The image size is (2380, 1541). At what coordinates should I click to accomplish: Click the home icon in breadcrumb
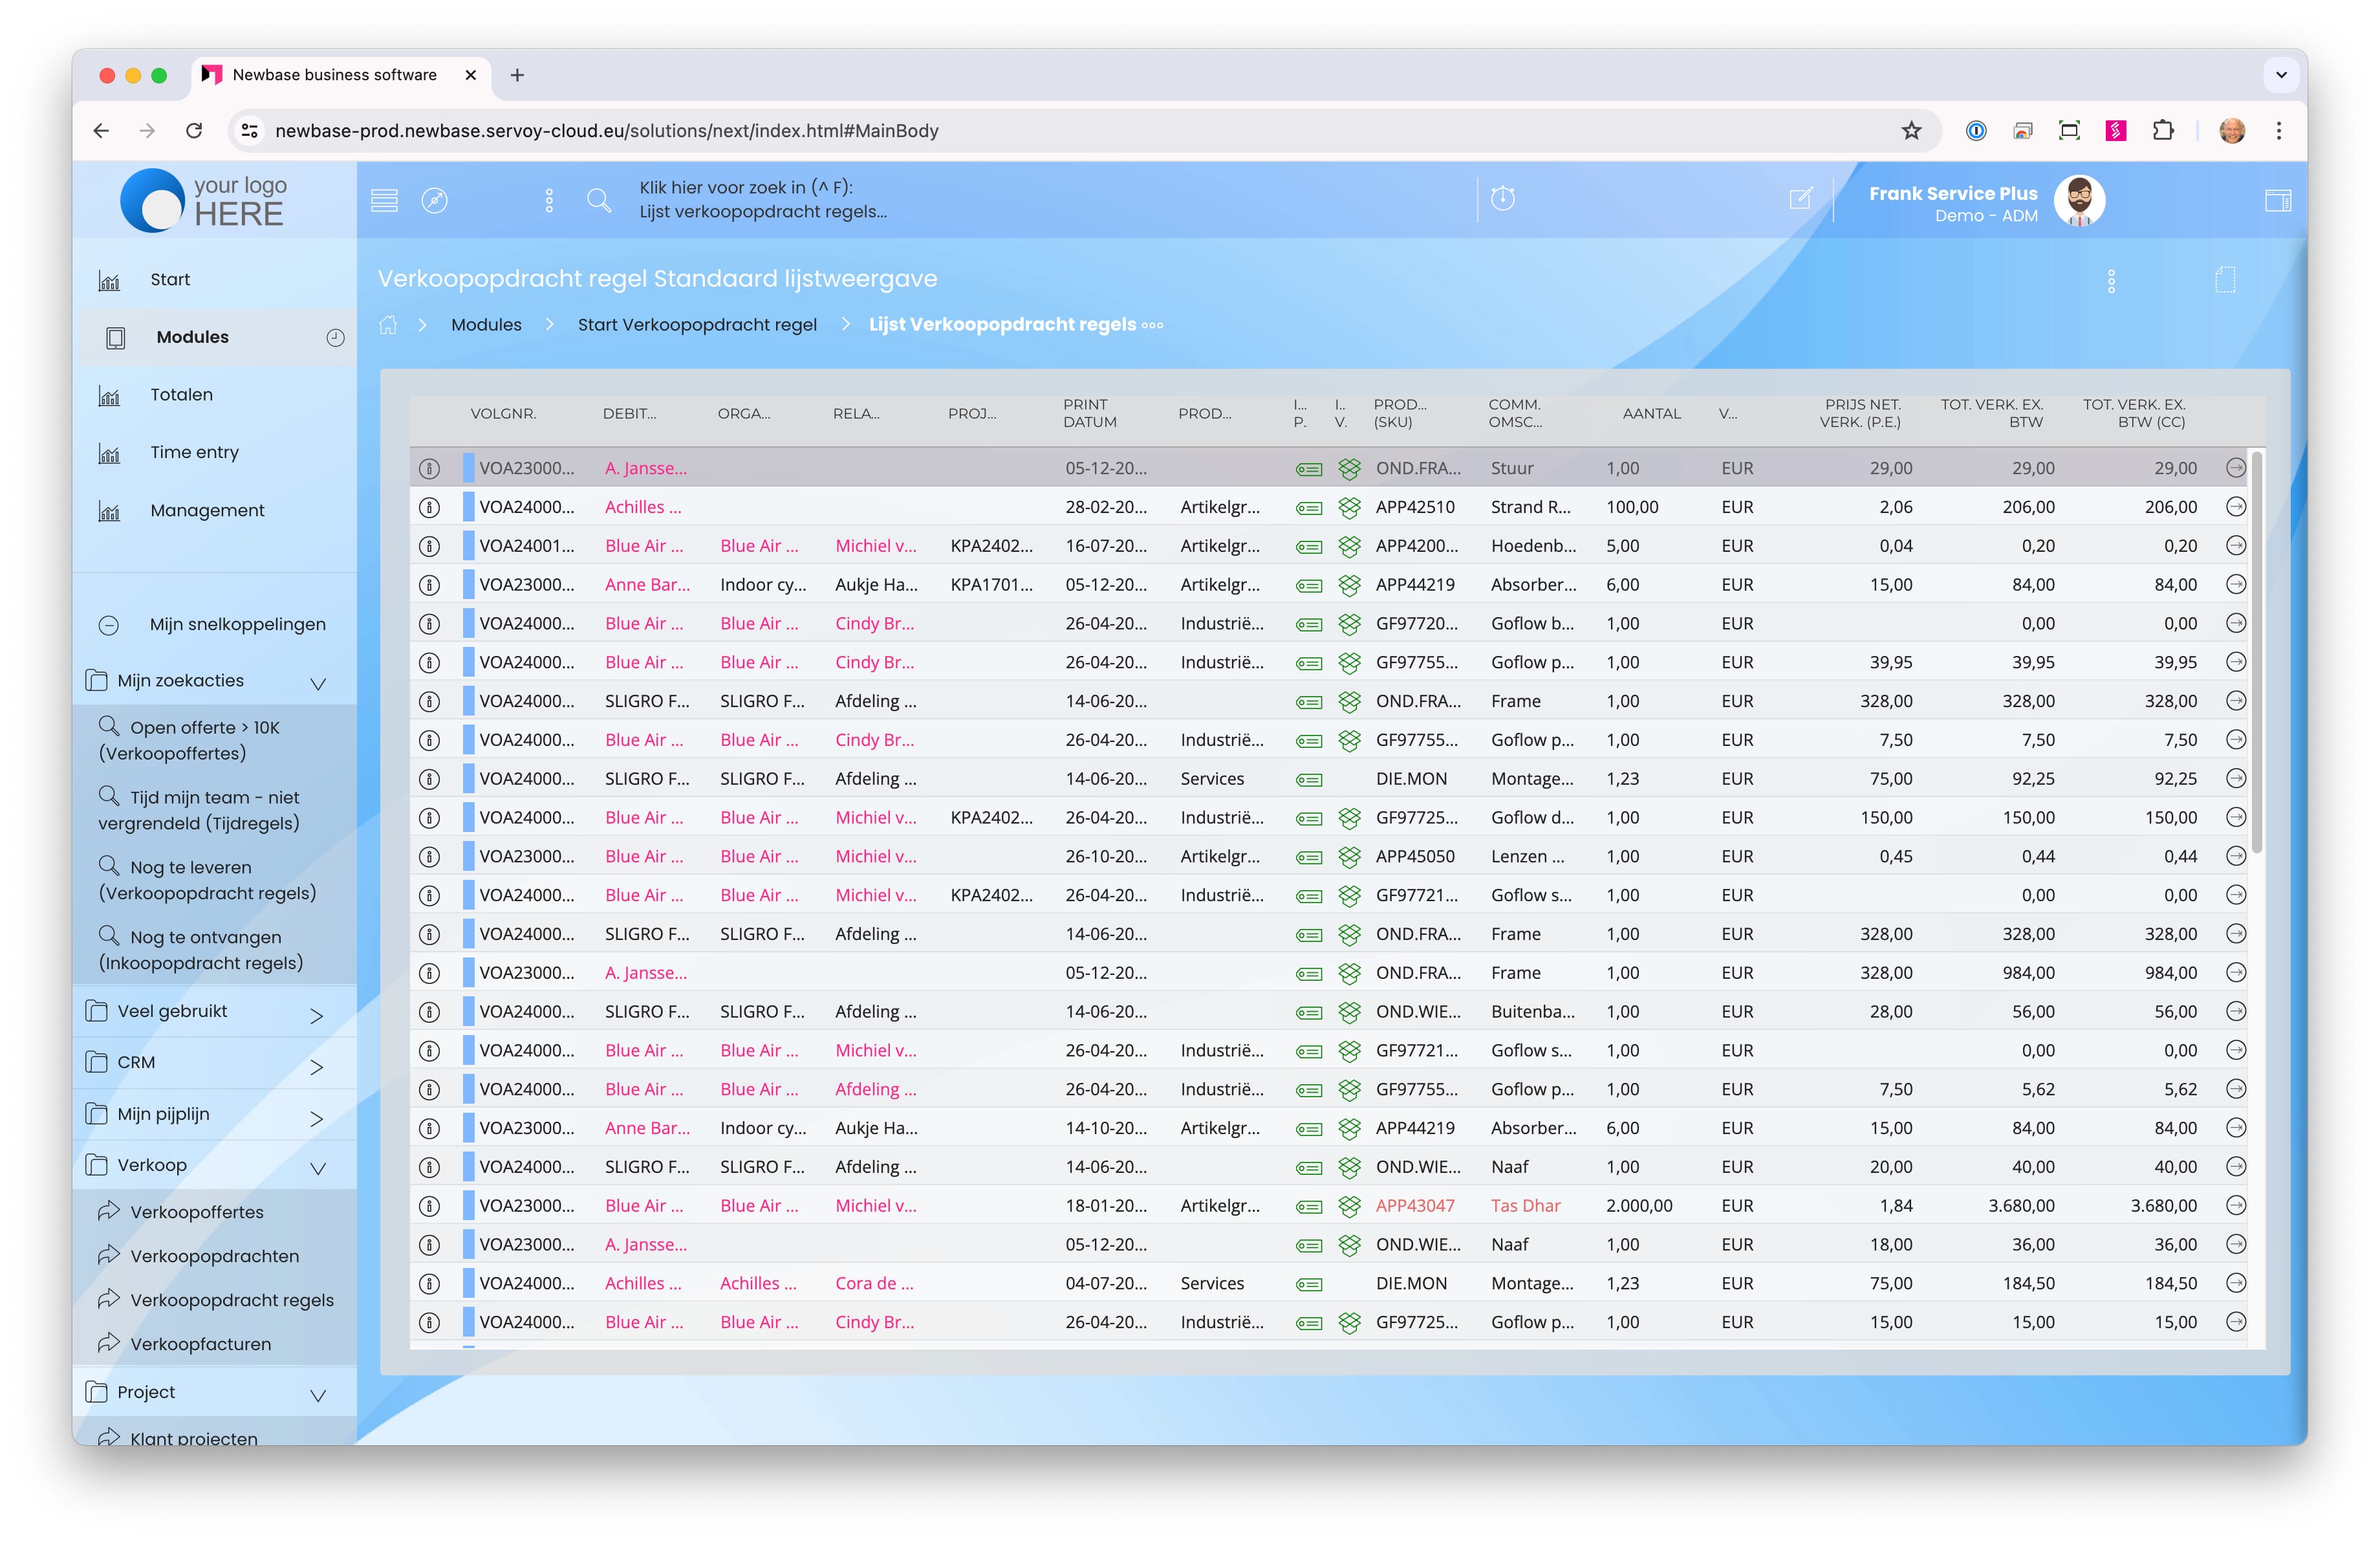(x=388, y=325)
